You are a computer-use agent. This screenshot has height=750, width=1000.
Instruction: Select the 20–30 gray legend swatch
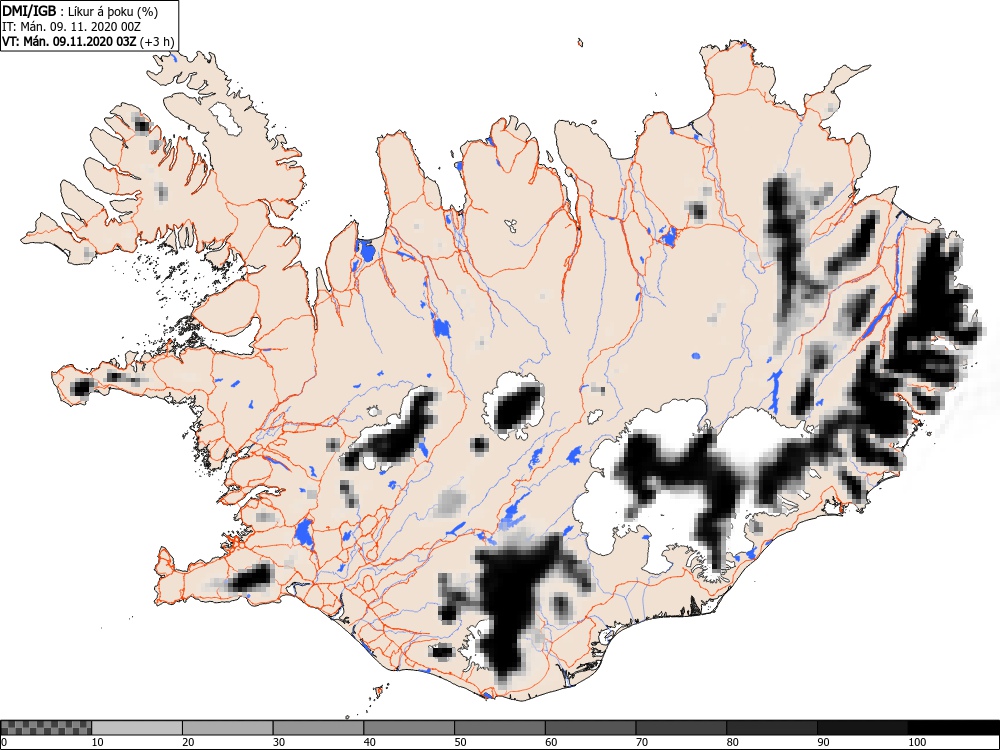228,728
